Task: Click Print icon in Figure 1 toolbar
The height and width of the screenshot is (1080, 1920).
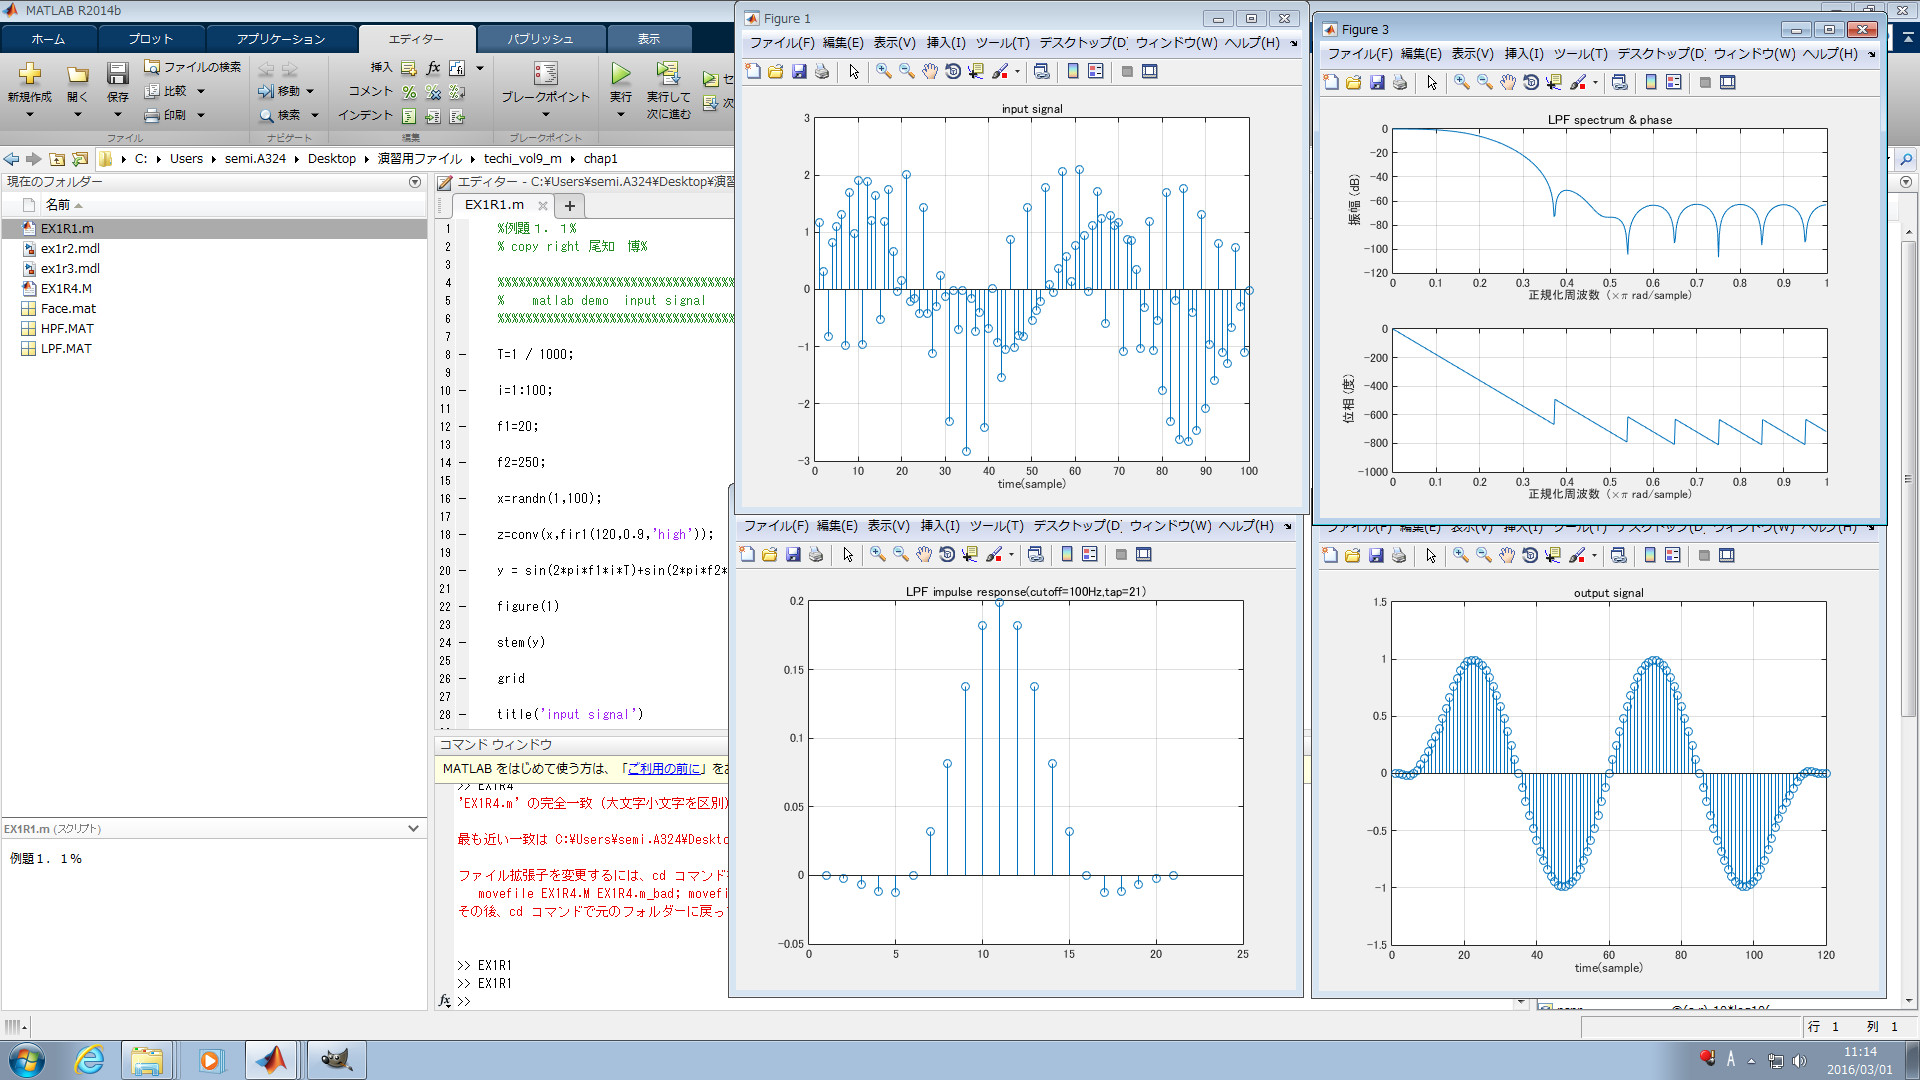Action: click(x=822, y=71)
